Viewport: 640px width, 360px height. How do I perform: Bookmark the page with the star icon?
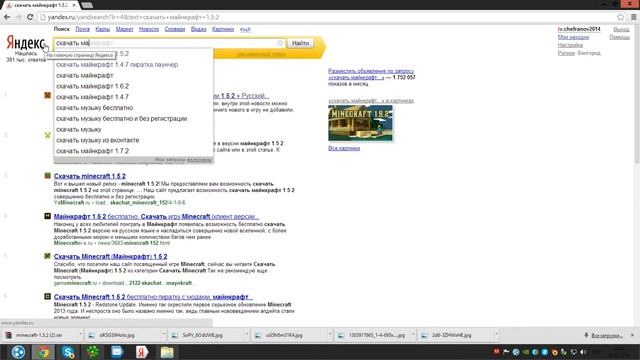point(620,17)
